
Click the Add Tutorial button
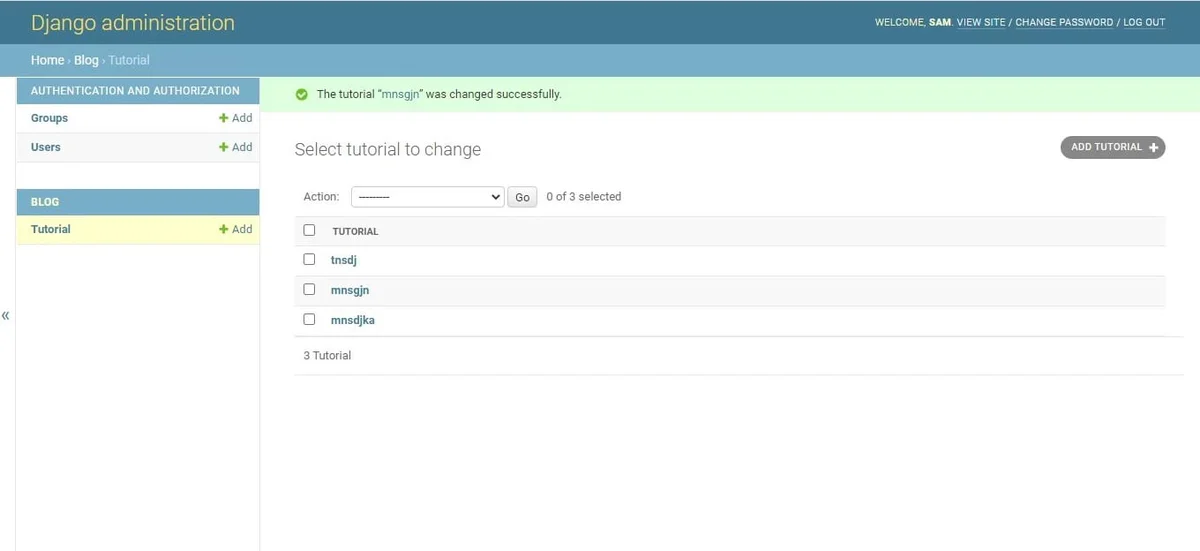point(1113,147)
